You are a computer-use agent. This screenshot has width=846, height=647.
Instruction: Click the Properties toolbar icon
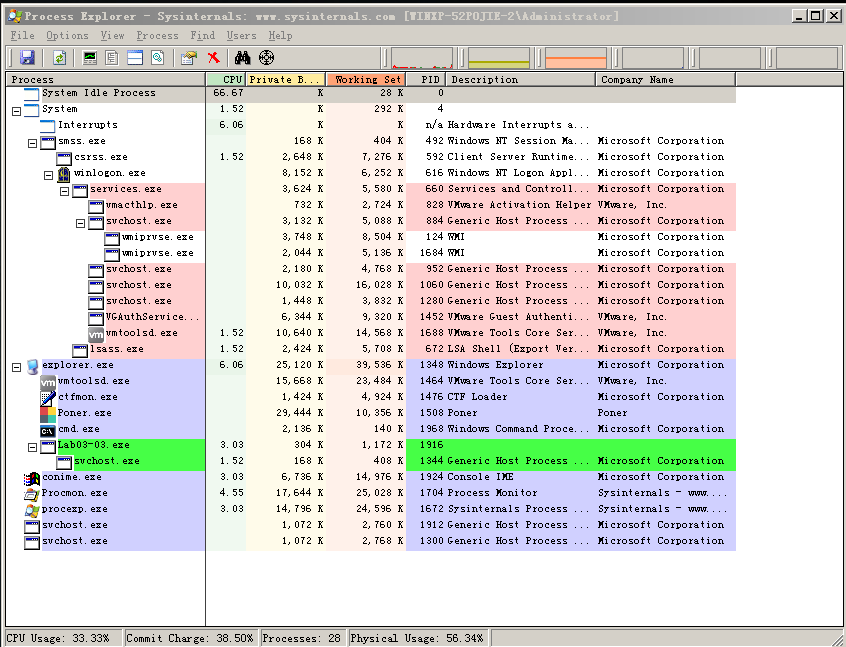[x=188, y=58]
